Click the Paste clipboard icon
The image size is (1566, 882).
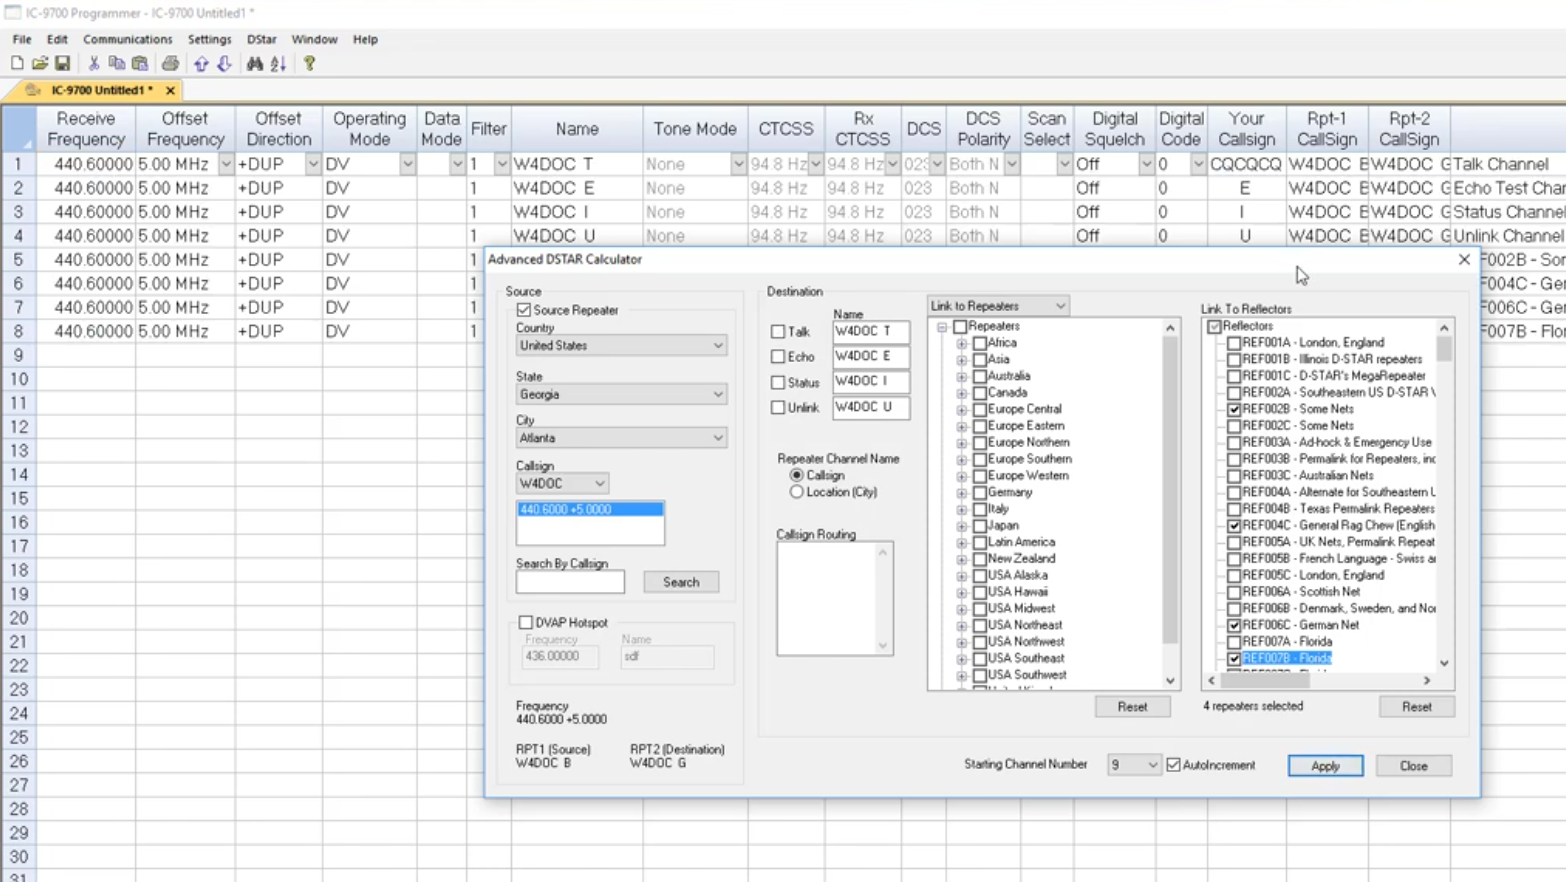(x=140, y=63)
